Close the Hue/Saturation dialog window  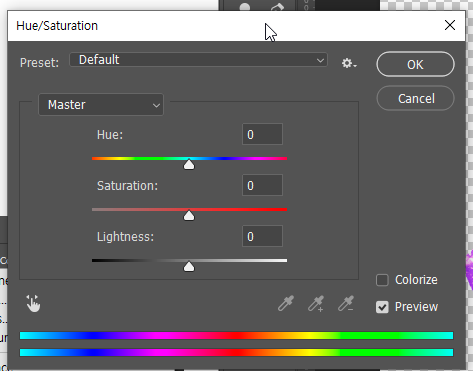click(x=450, y=25)
